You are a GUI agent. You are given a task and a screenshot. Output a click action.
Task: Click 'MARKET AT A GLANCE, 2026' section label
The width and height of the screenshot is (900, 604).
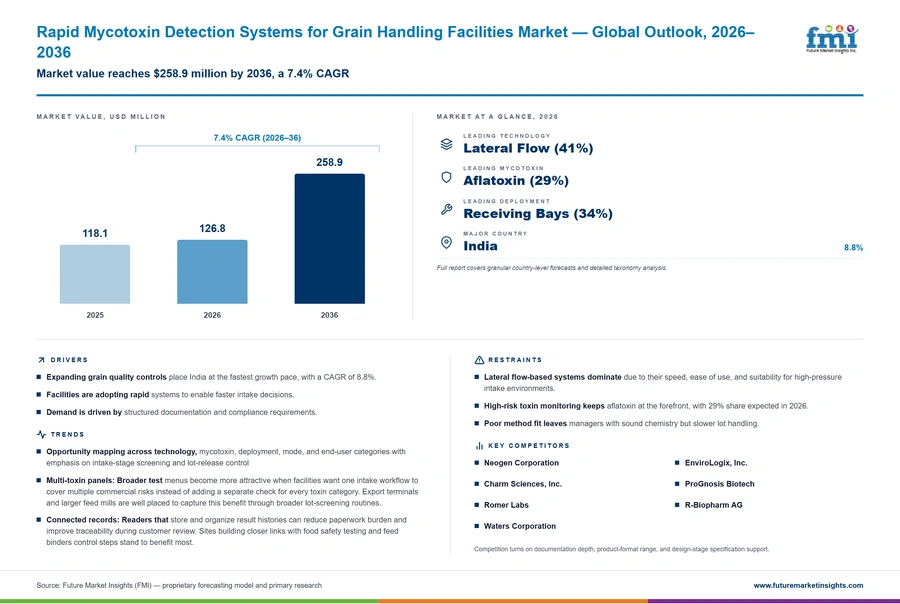click(x=497, y=117)
